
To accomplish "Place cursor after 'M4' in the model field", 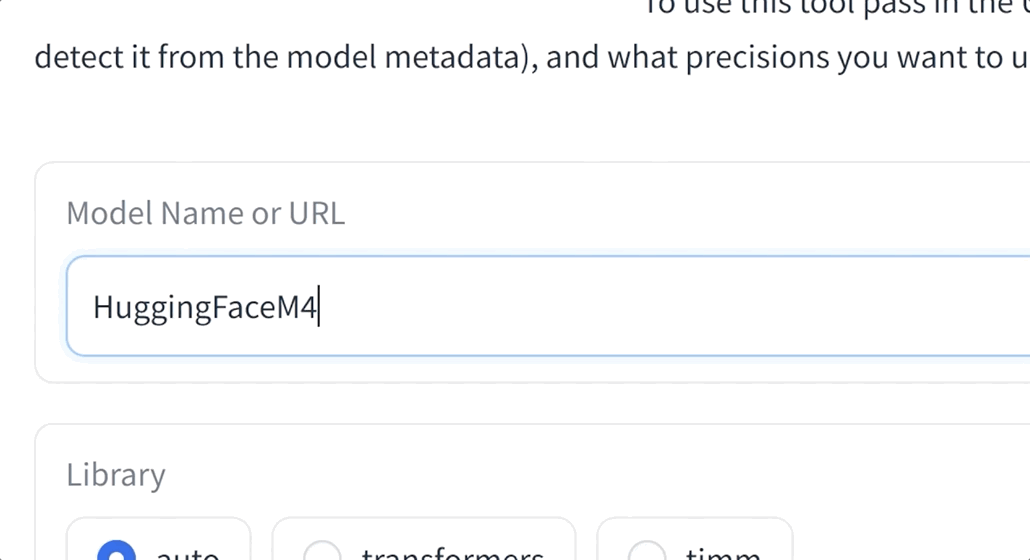I will point(319,307).
